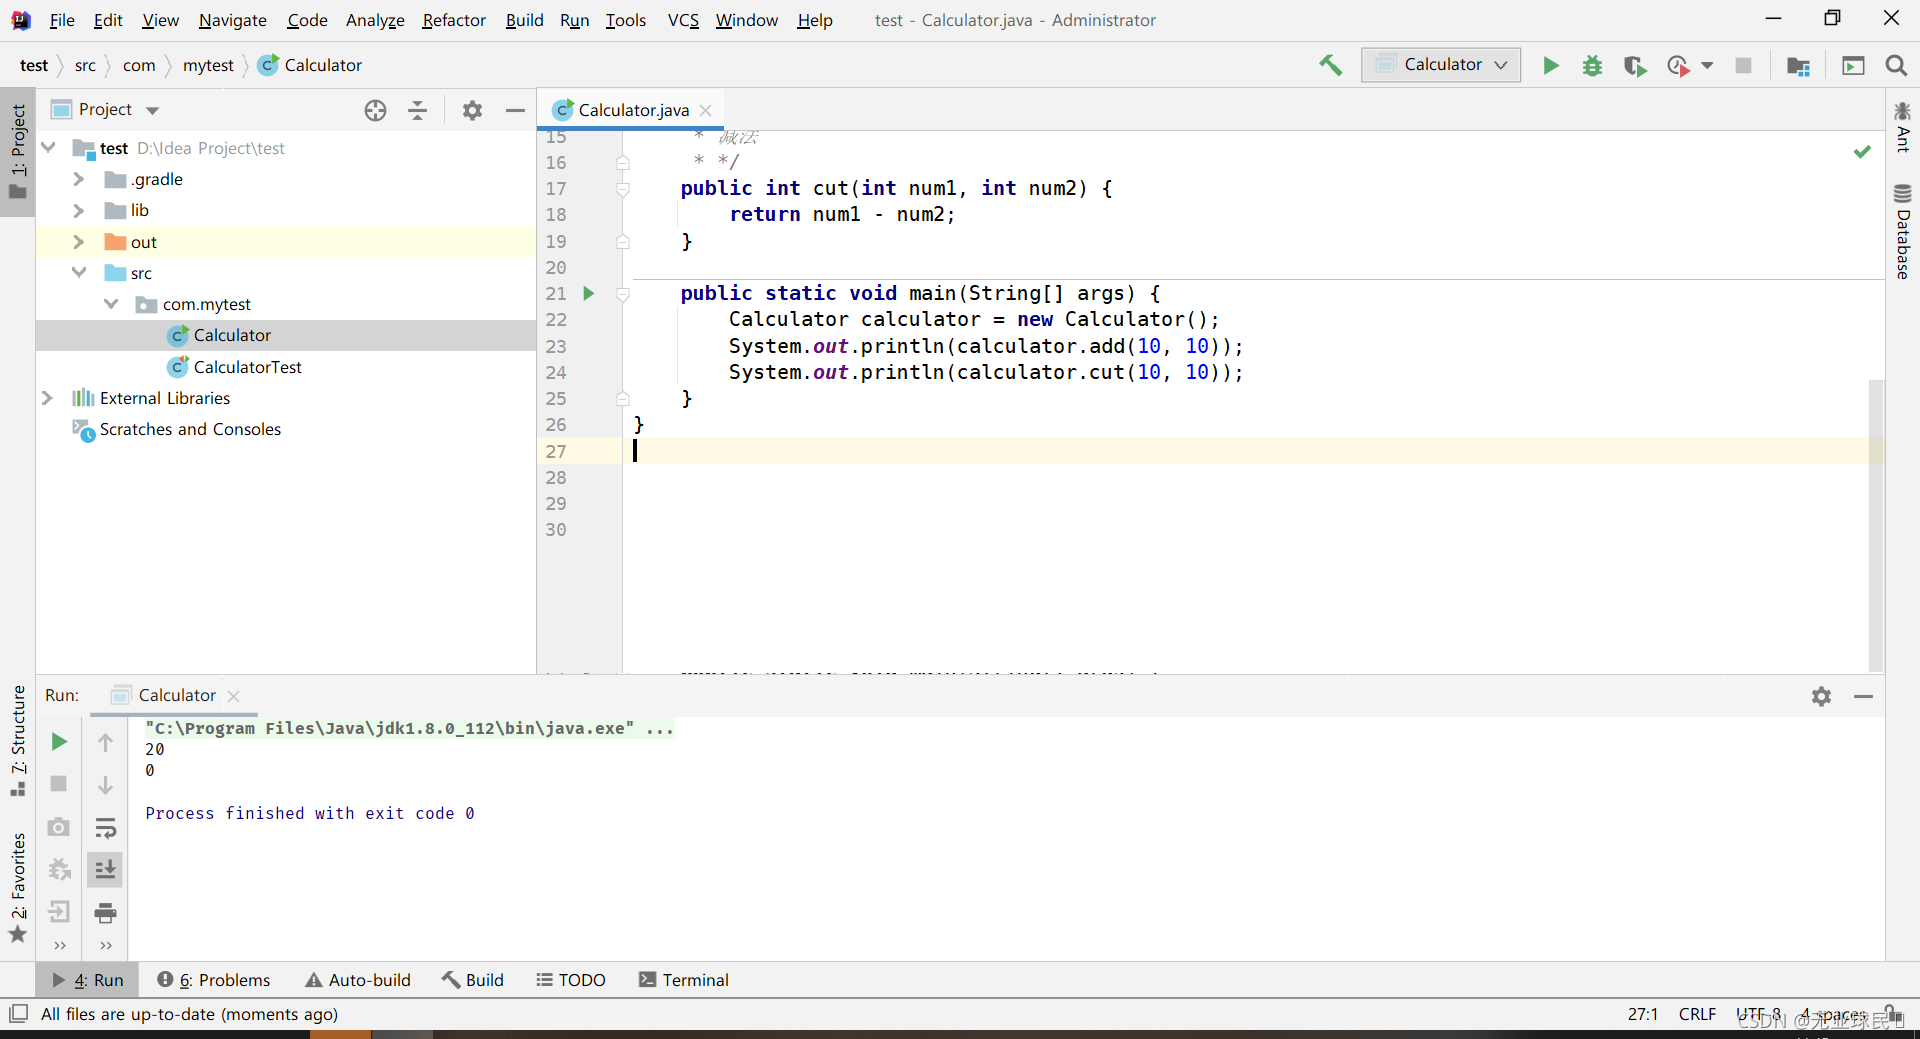Click mytest breadcrumb in navigation bar
Viewport: 1920px width, 1039px height.
pos(208,65)
